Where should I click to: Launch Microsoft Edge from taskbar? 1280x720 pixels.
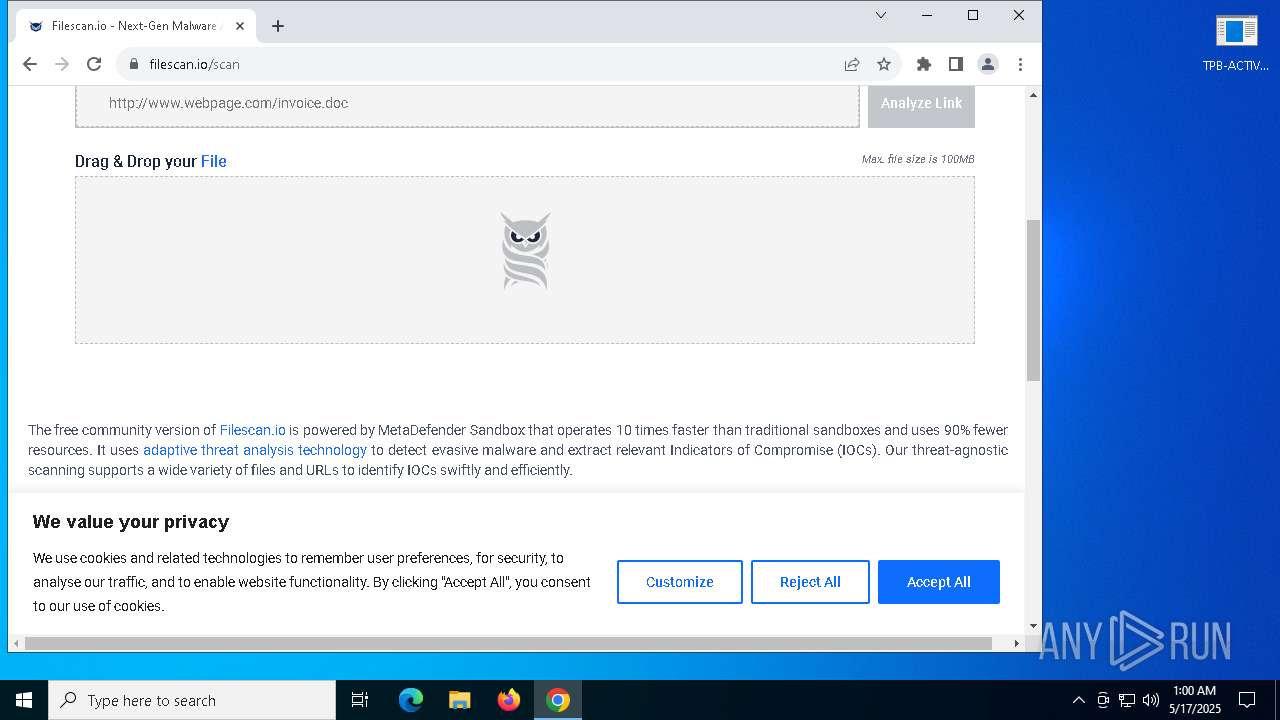411,700
